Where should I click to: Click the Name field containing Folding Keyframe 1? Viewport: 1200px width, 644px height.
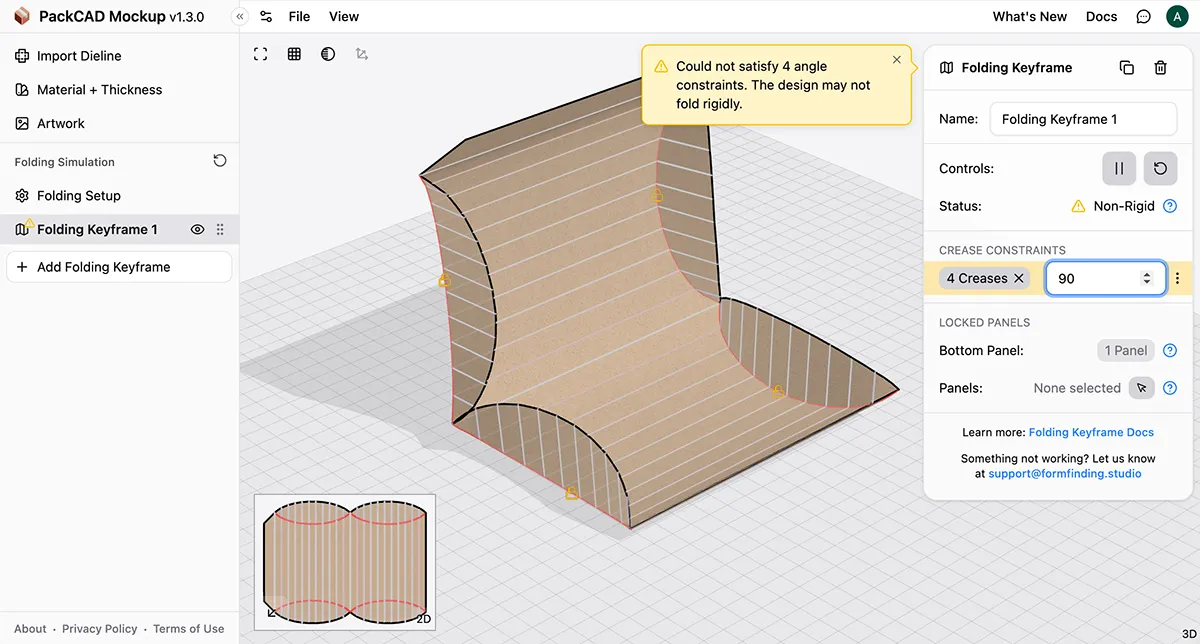pos(1083,119)
